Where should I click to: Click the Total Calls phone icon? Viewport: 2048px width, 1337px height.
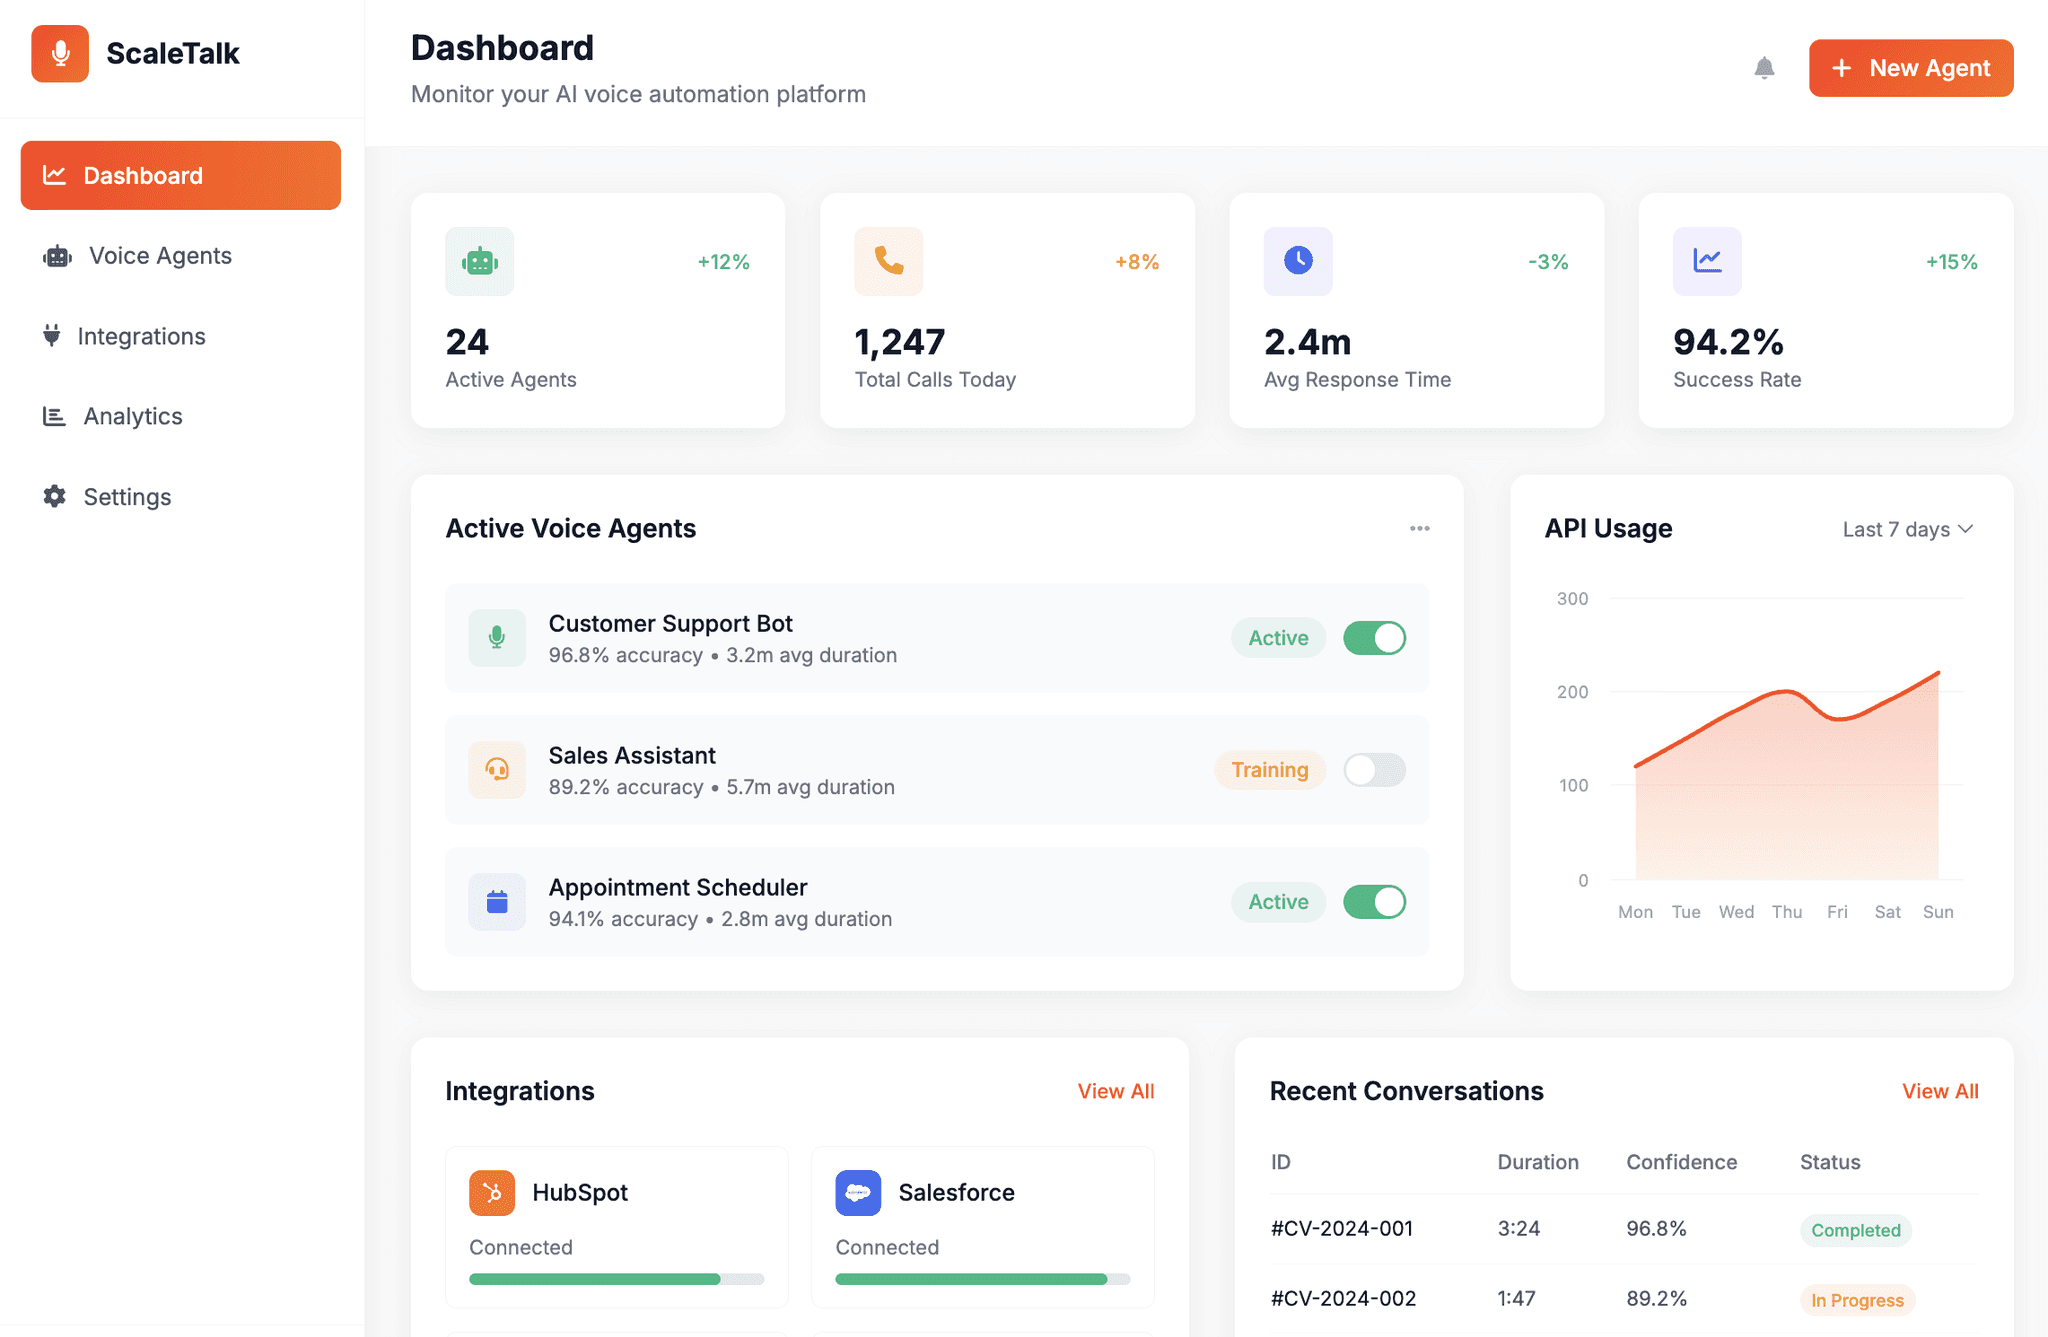click(888, 261)
